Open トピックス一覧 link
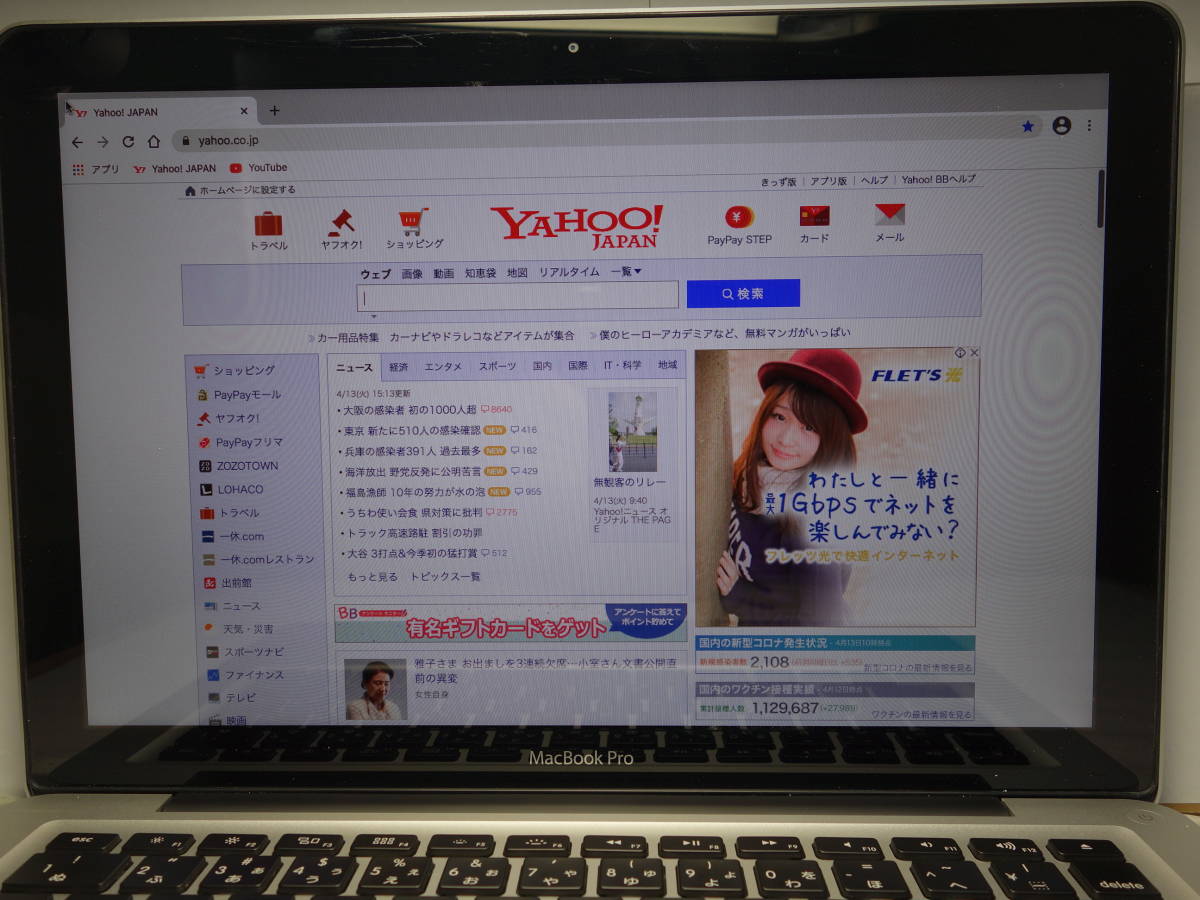 click(x=445, y=577)
